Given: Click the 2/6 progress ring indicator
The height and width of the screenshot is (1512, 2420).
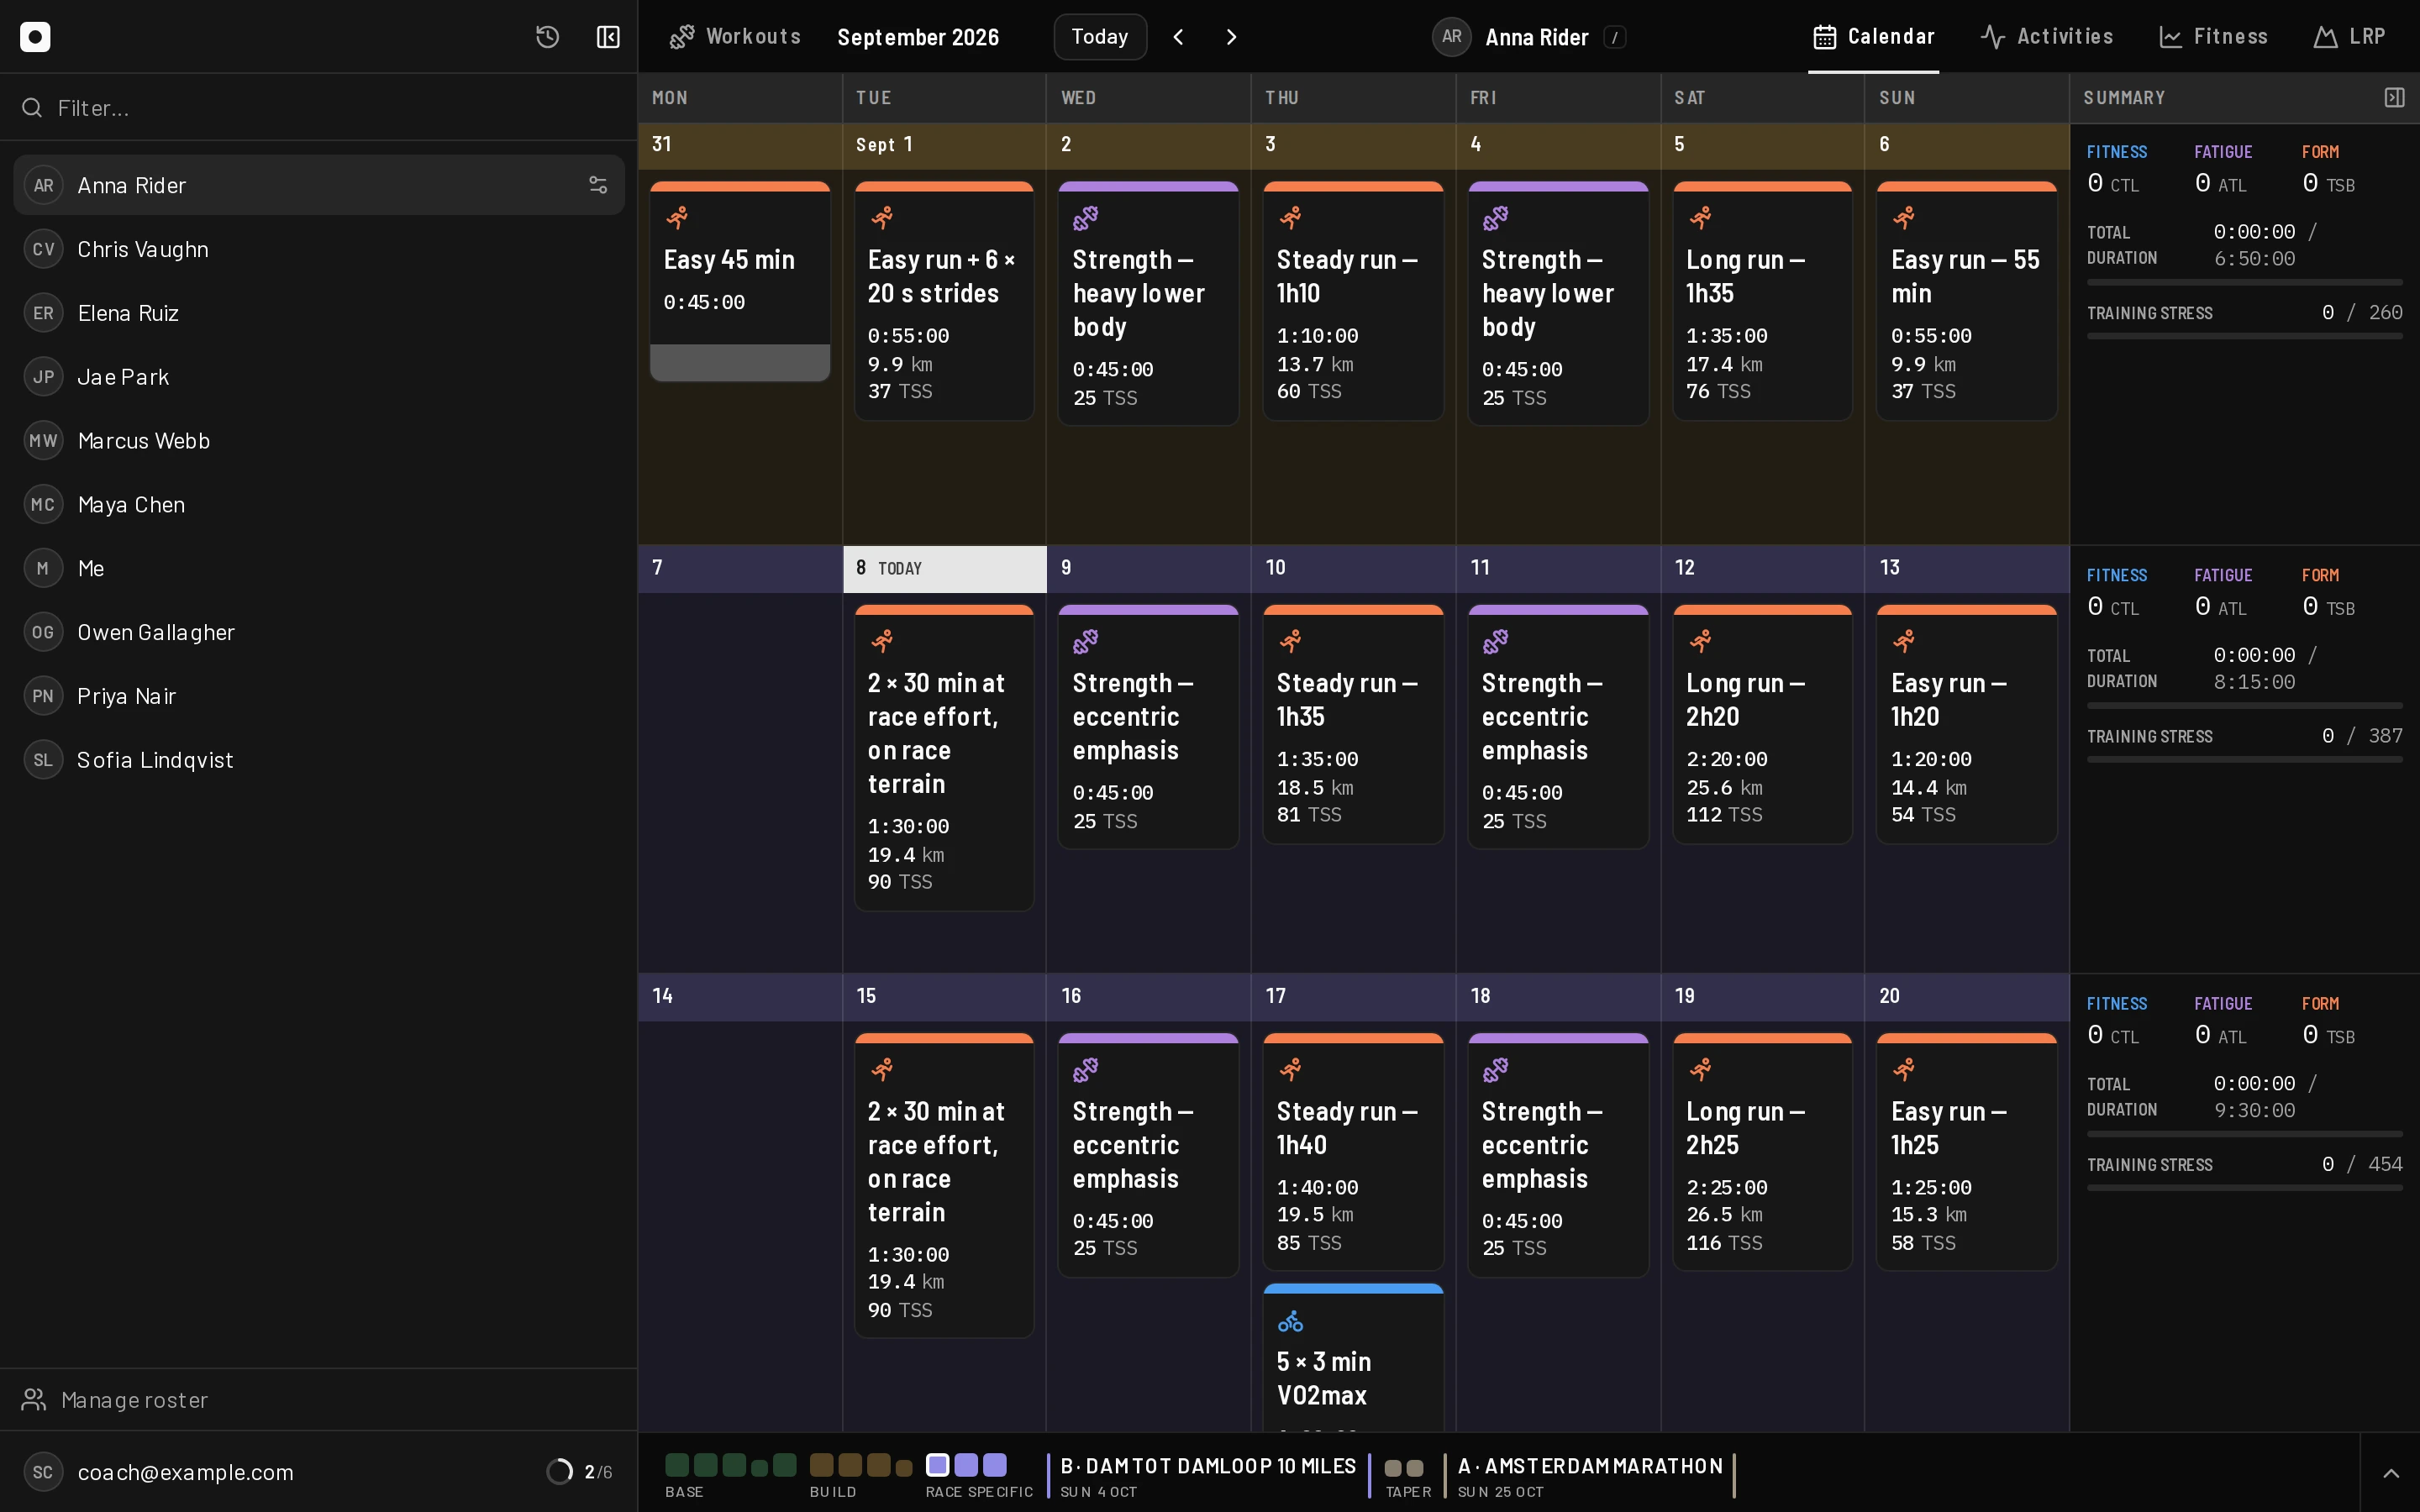Looking at the screenshot, I should tap(559, 1471).
